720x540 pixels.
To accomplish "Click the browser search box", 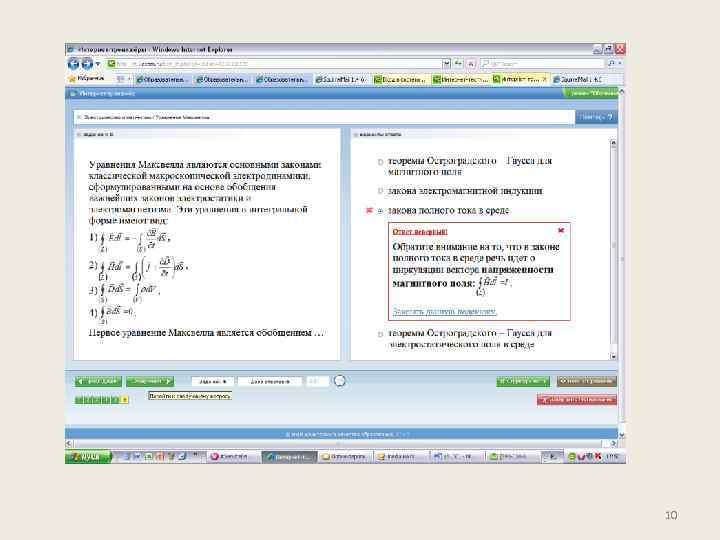I will pyautogui.click(x=542, y=63).
